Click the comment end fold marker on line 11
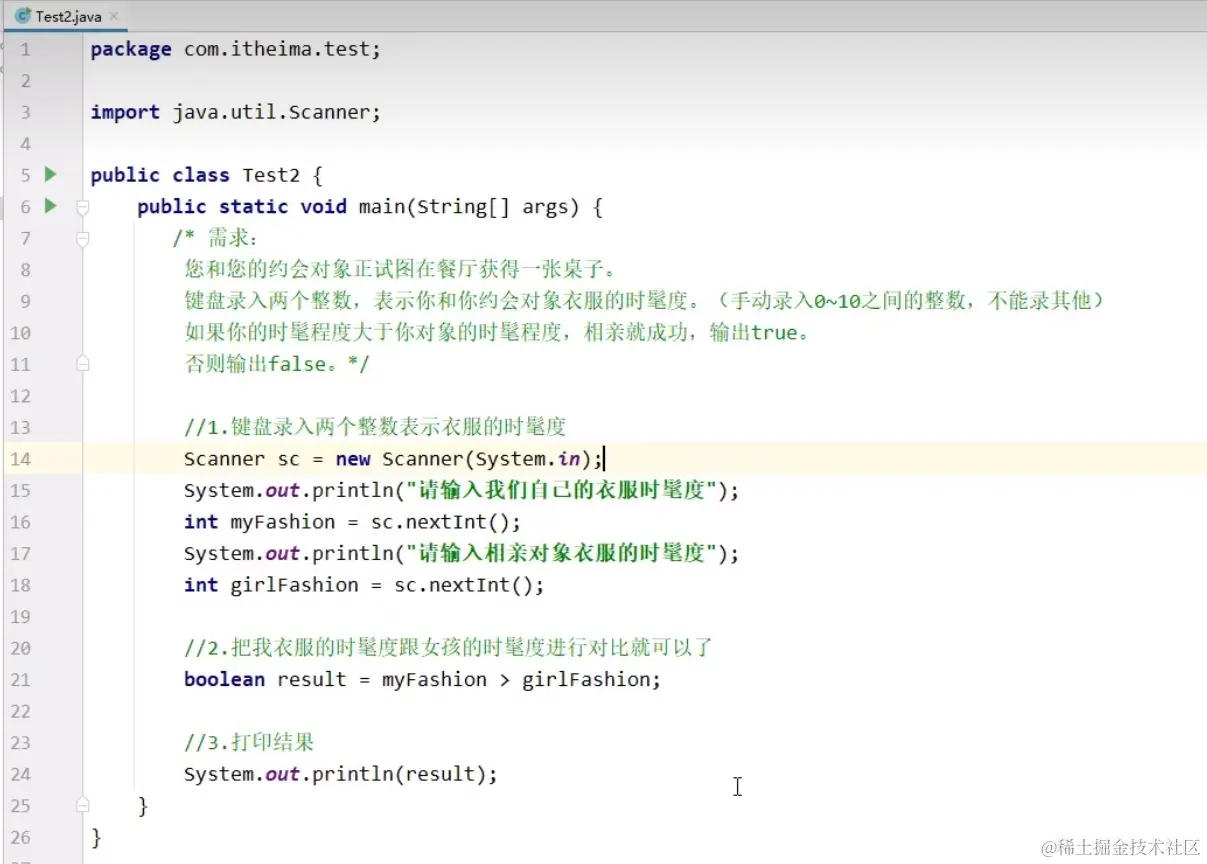The width and height of the screenshot is (1207, 864). (83, 365)
